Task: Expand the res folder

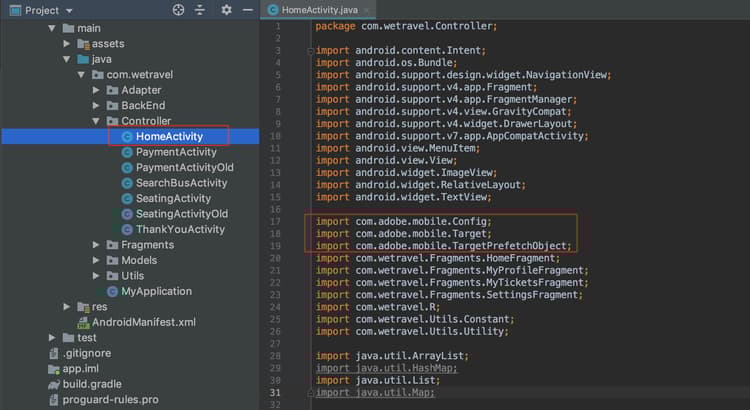Action: coord(67,307)
